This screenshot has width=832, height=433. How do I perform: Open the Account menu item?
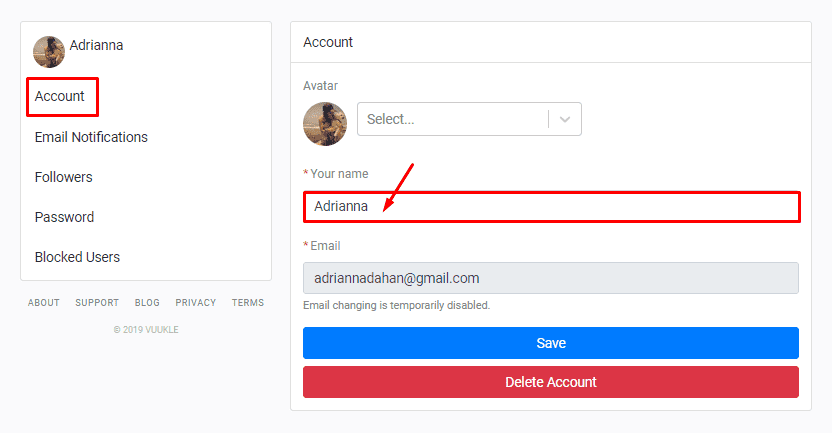(x=60, y=97)
